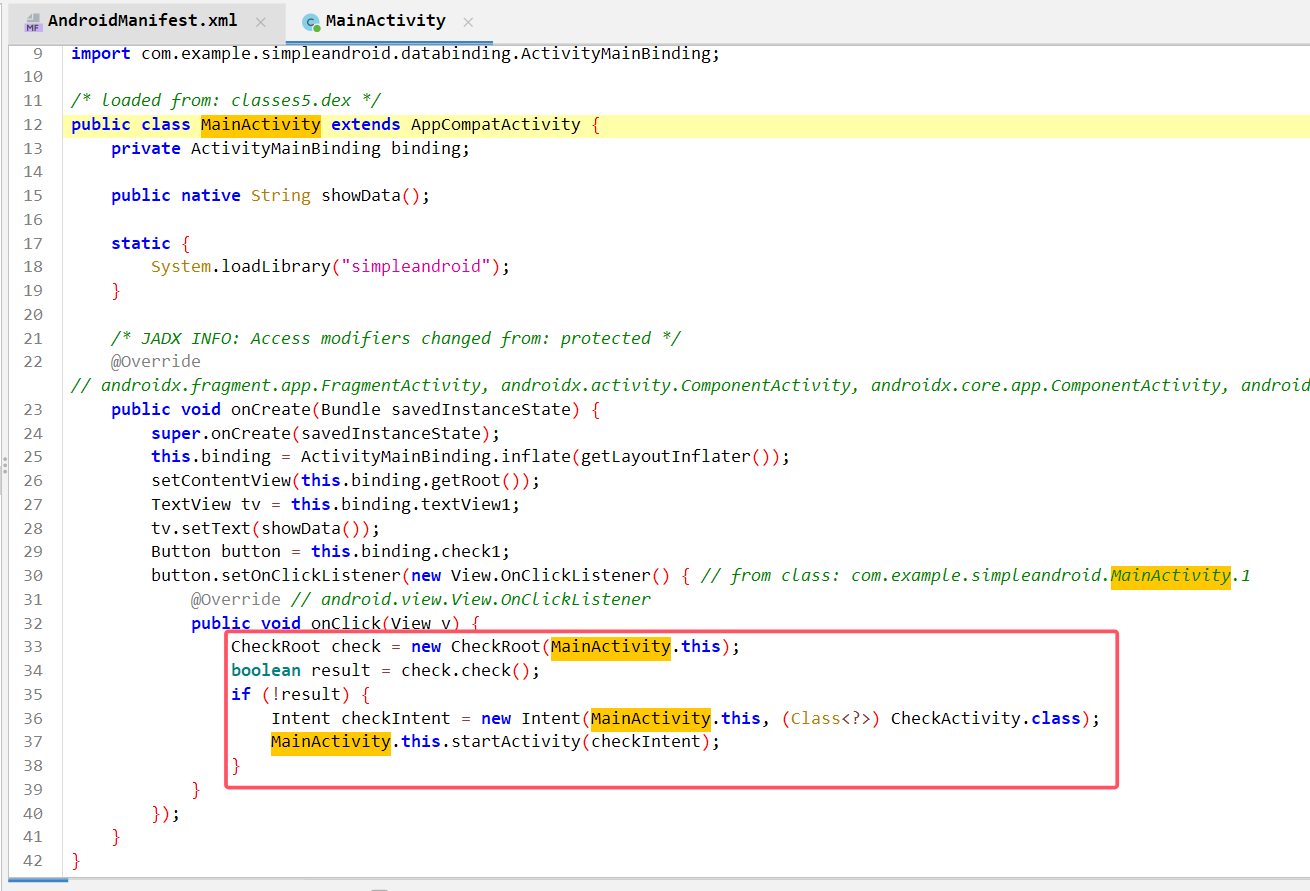Click the manifest file icon on AndroidManifest tab

33,22
